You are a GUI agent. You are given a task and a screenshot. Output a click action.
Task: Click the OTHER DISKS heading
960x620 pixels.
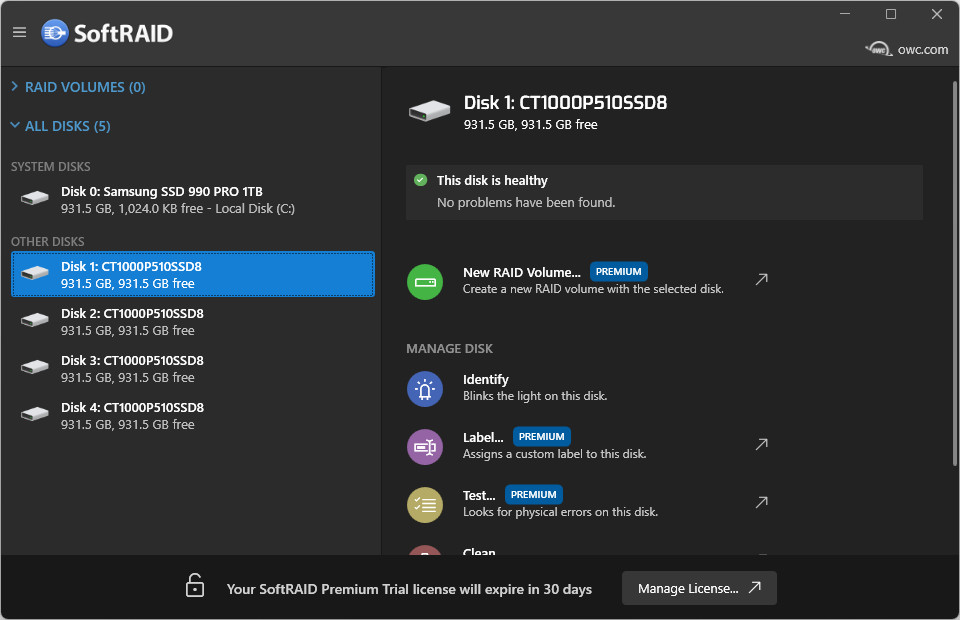click(48, 242)
